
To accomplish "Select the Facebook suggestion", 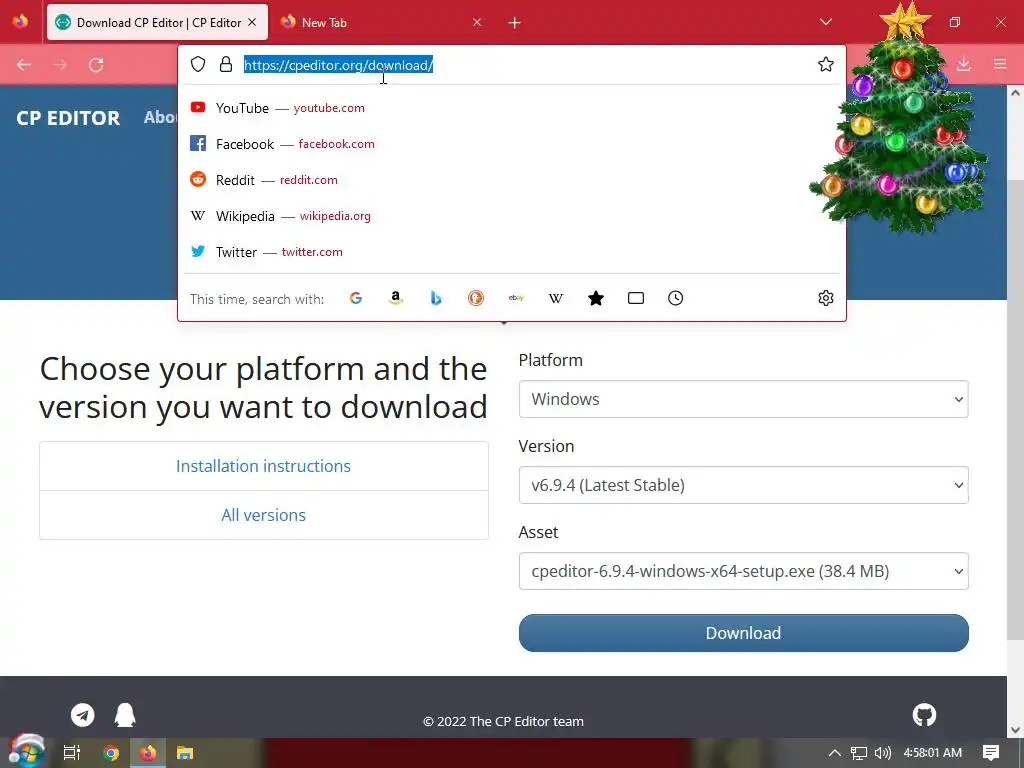I will (x=511, y=144).
